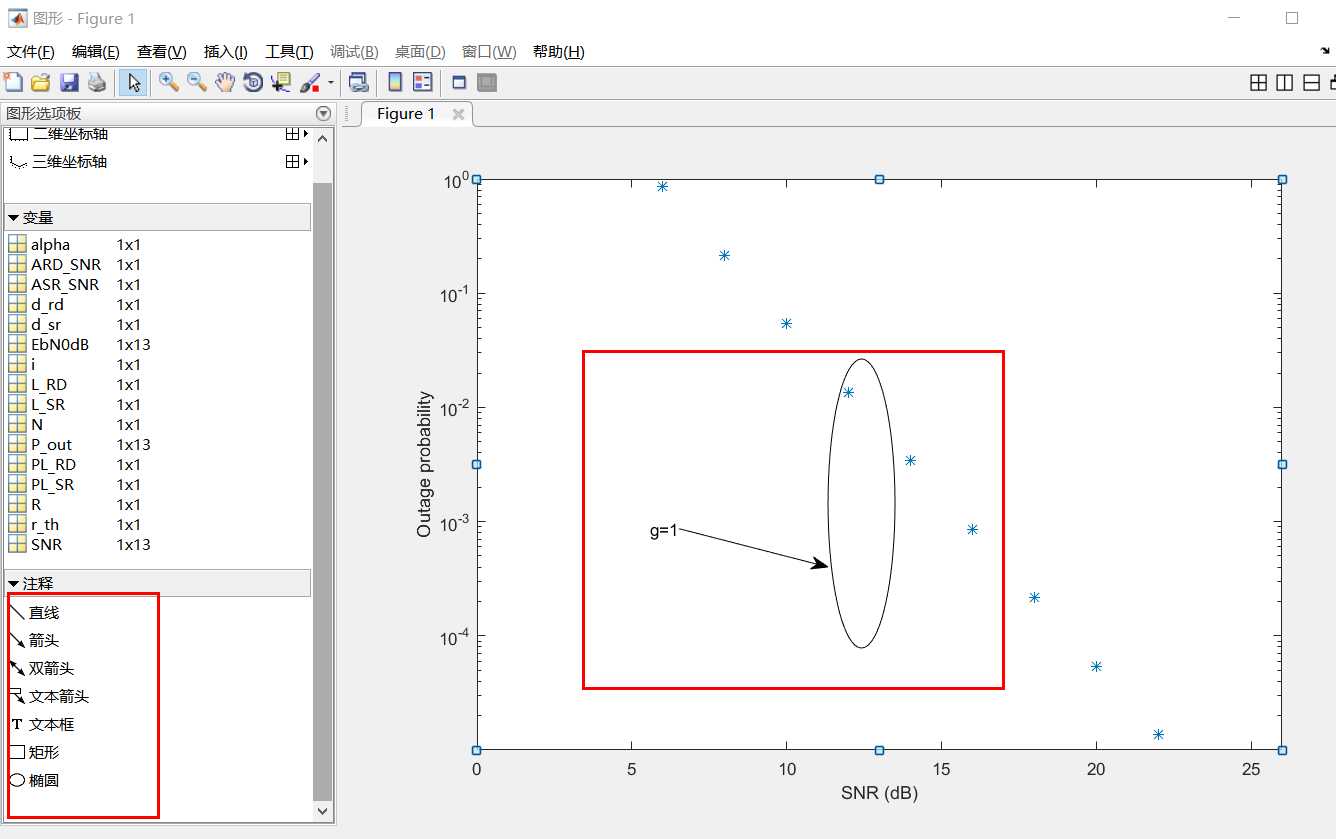Hide the plot tools panel
The width and height of the screenshot is (1336, 839).
pyautogui.click(x=460, y=83)
